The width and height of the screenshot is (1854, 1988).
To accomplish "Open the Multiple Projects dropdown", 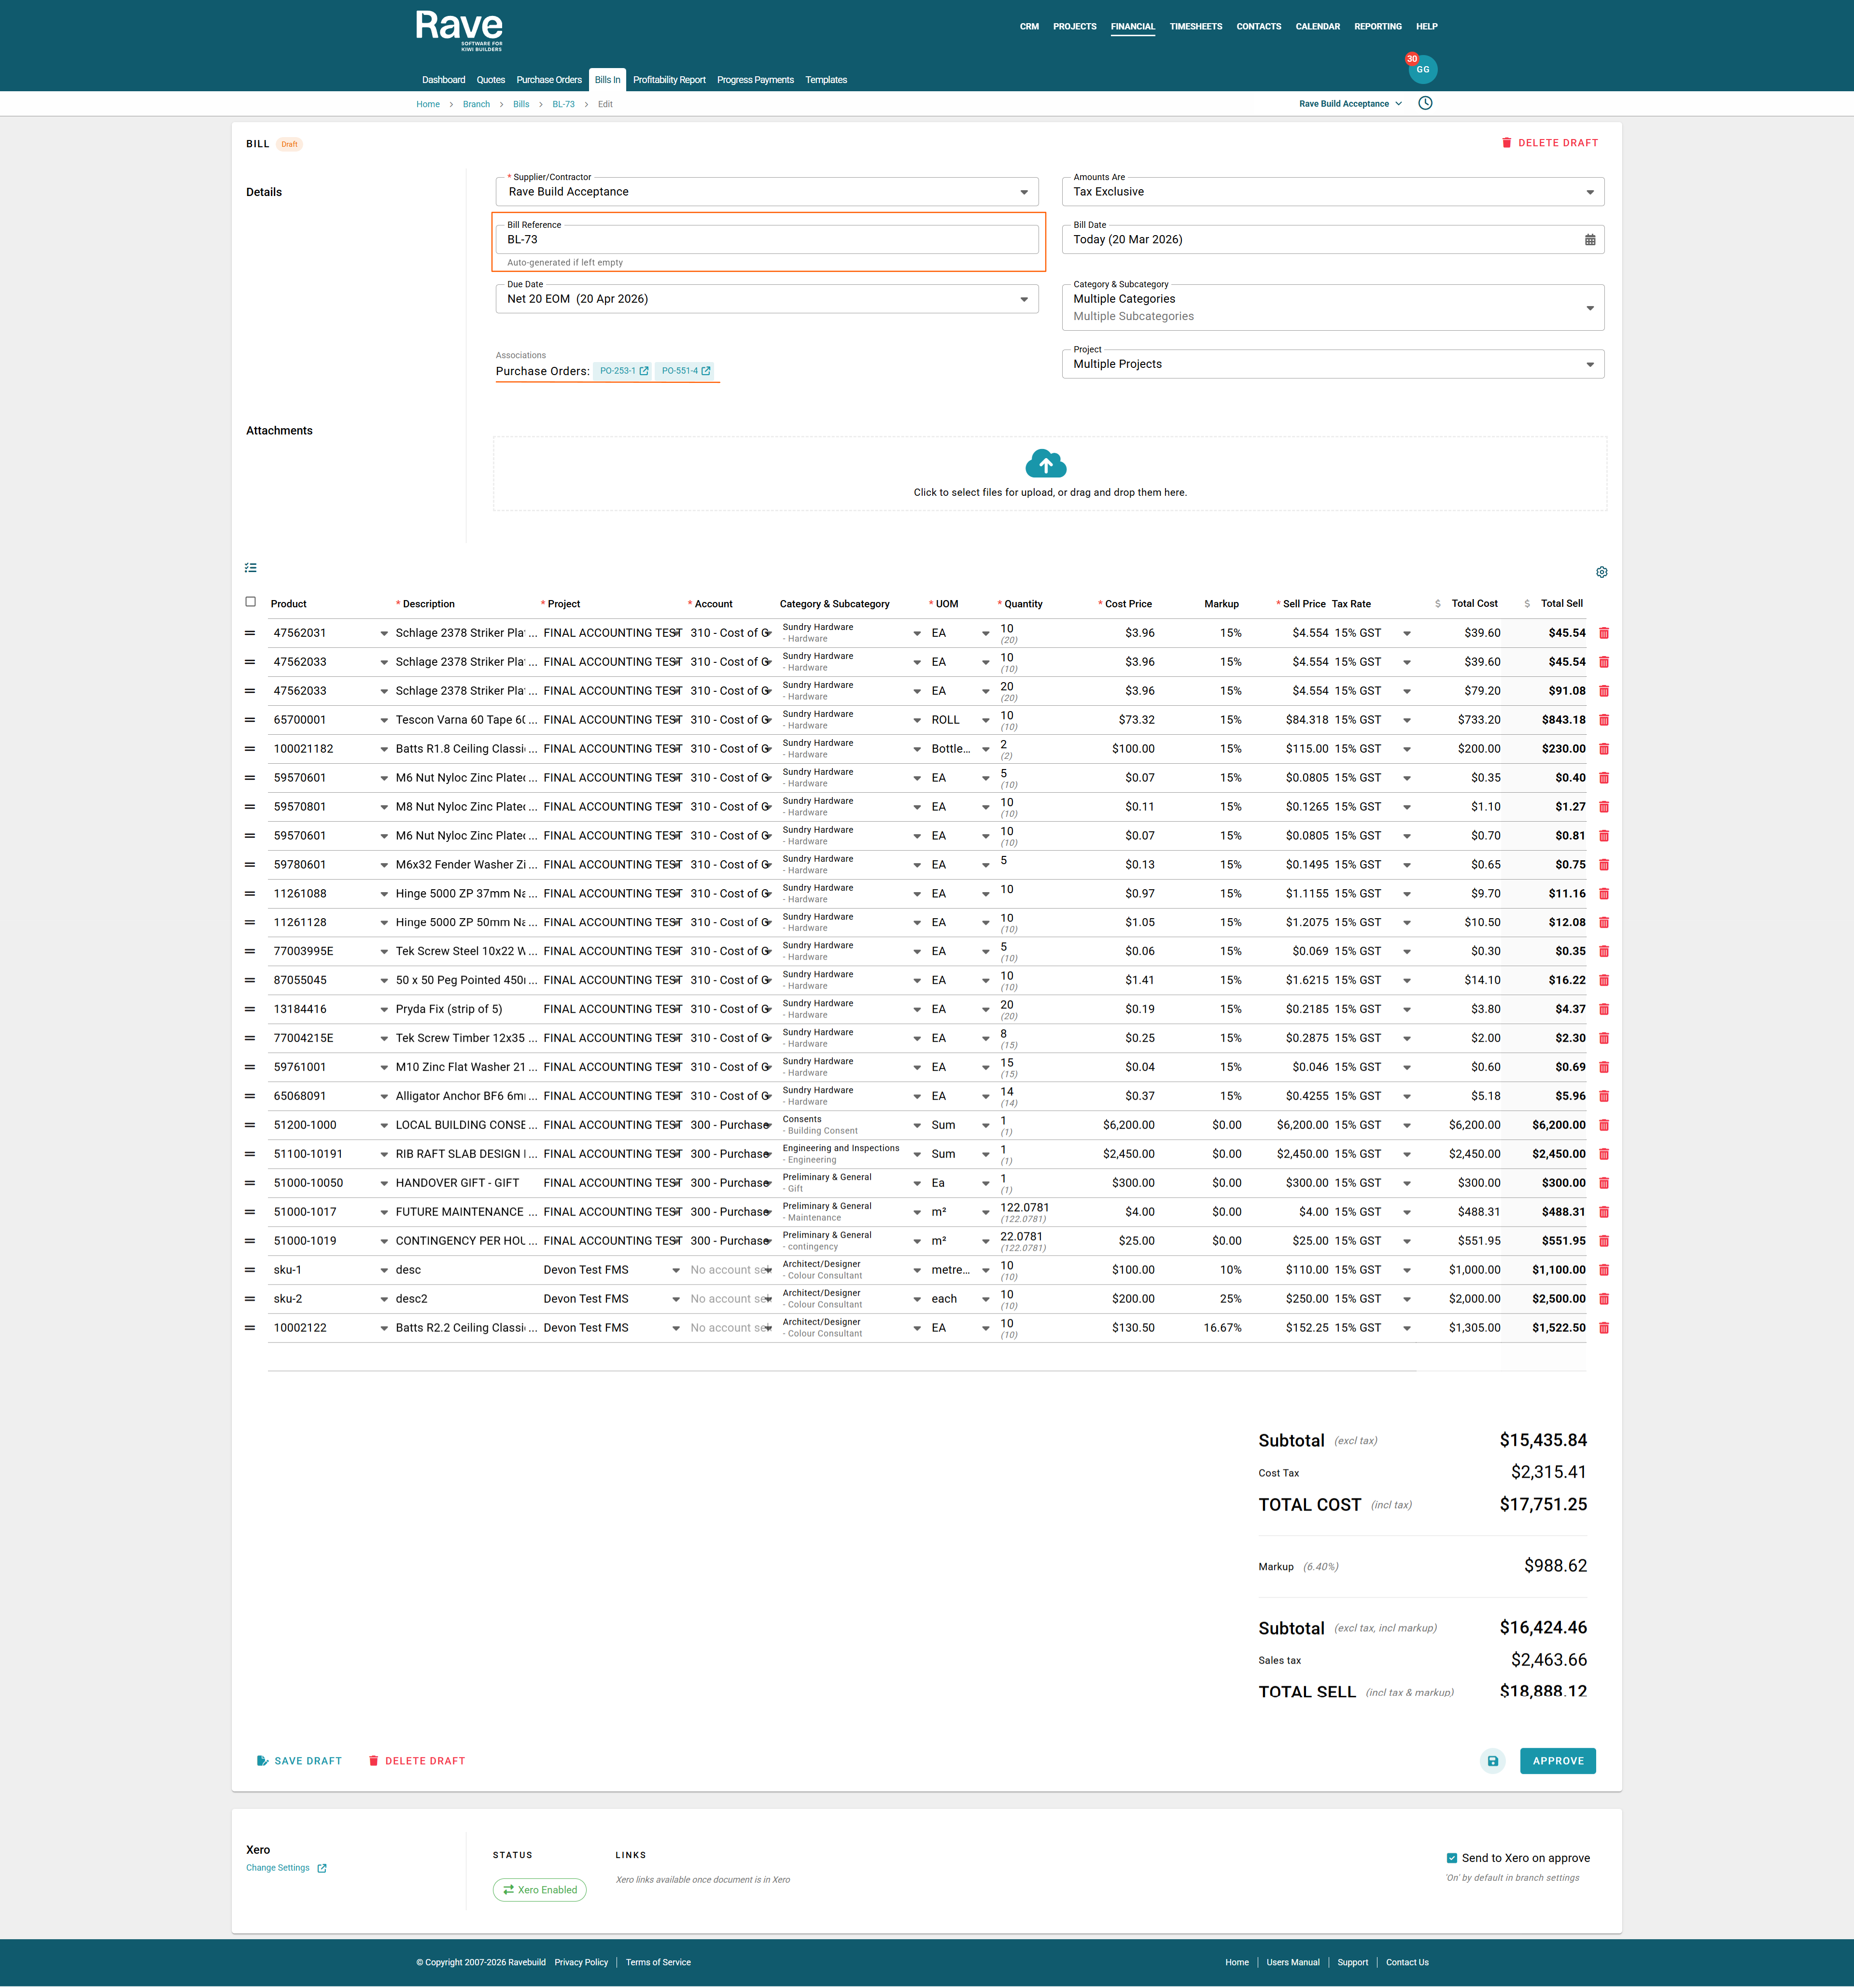I will point(1589,364).
